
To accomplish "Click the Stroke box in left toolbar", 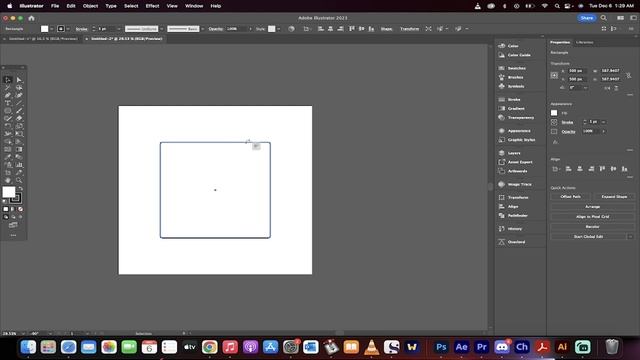I will [16, 198].
